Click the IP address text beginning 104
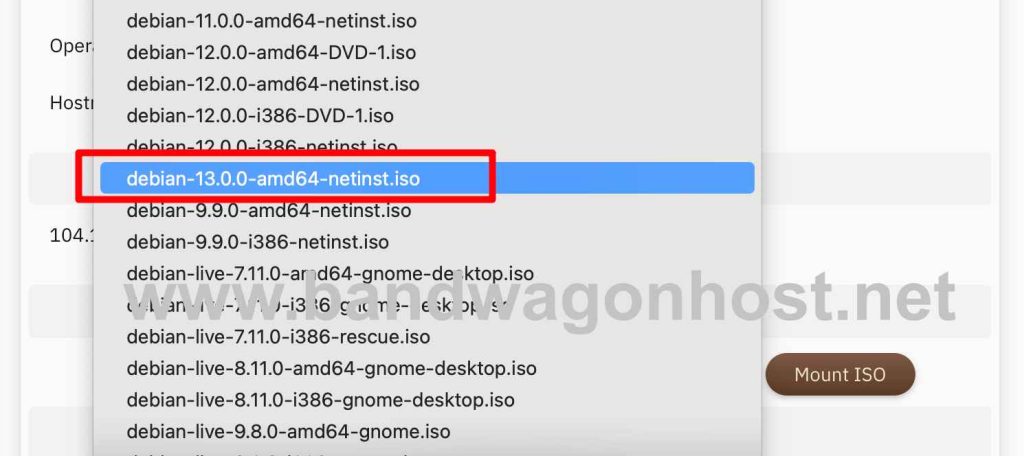The height and width of the screenshot is (456, 1024). pos(72,235)
